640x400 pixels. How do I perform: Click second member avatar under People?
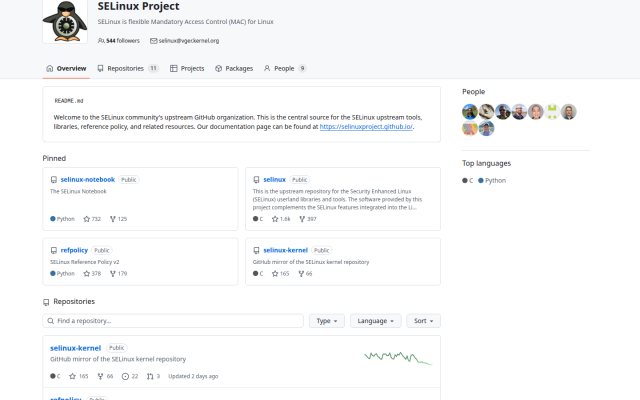486,111
